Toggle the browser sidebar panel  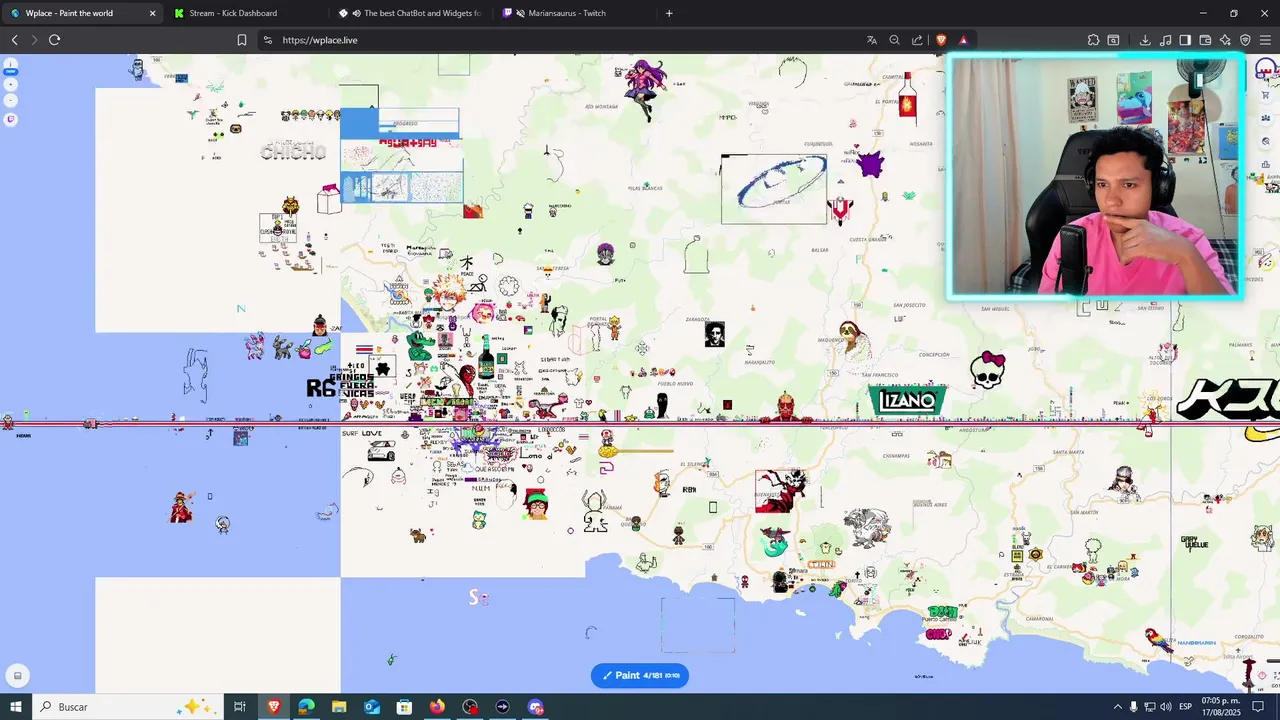pos(1185,40)
